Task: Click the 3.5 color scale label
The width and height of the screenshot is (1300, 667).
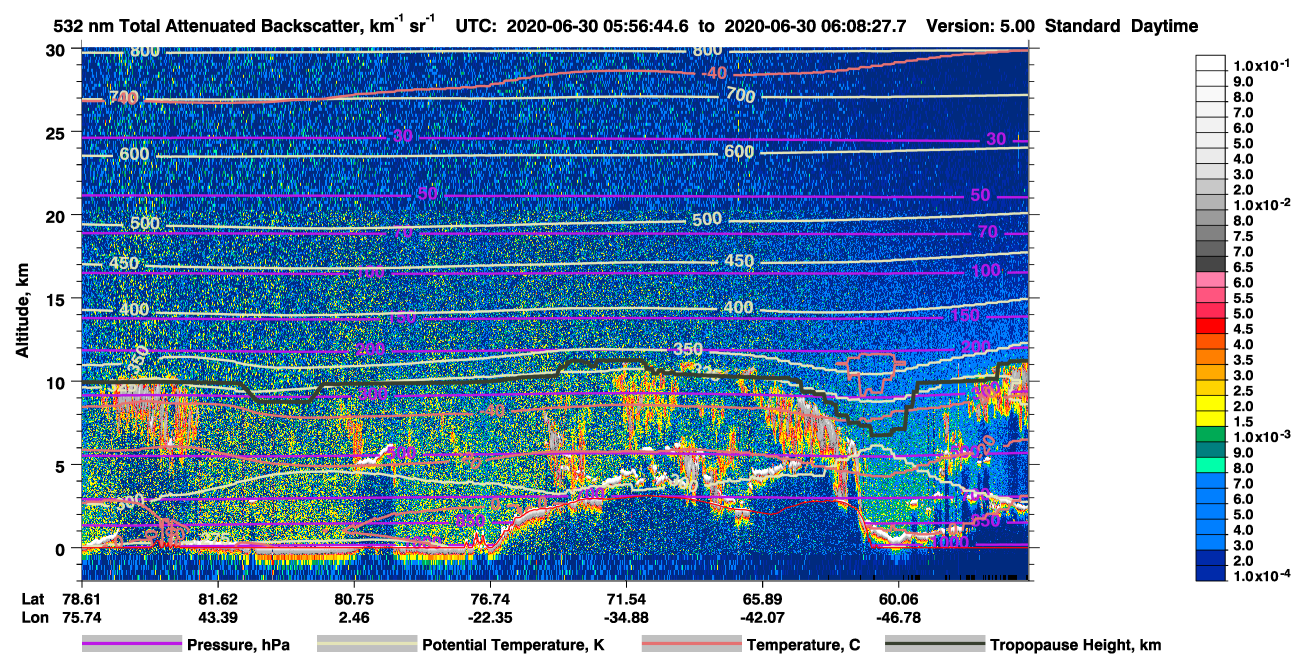Action: click(x=1241, y=360)
